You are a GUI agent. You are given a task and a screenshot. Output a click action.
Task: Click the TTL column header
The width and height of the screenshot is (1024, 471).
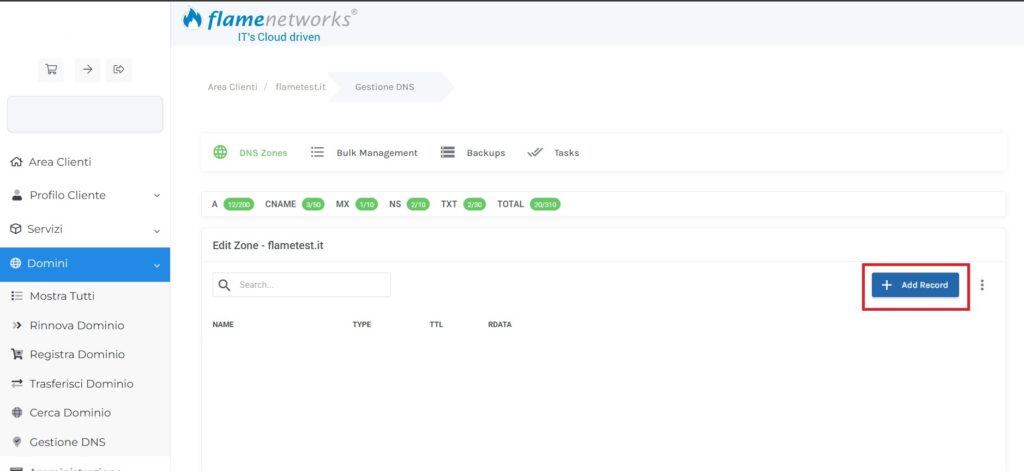[x=436, y=325]
